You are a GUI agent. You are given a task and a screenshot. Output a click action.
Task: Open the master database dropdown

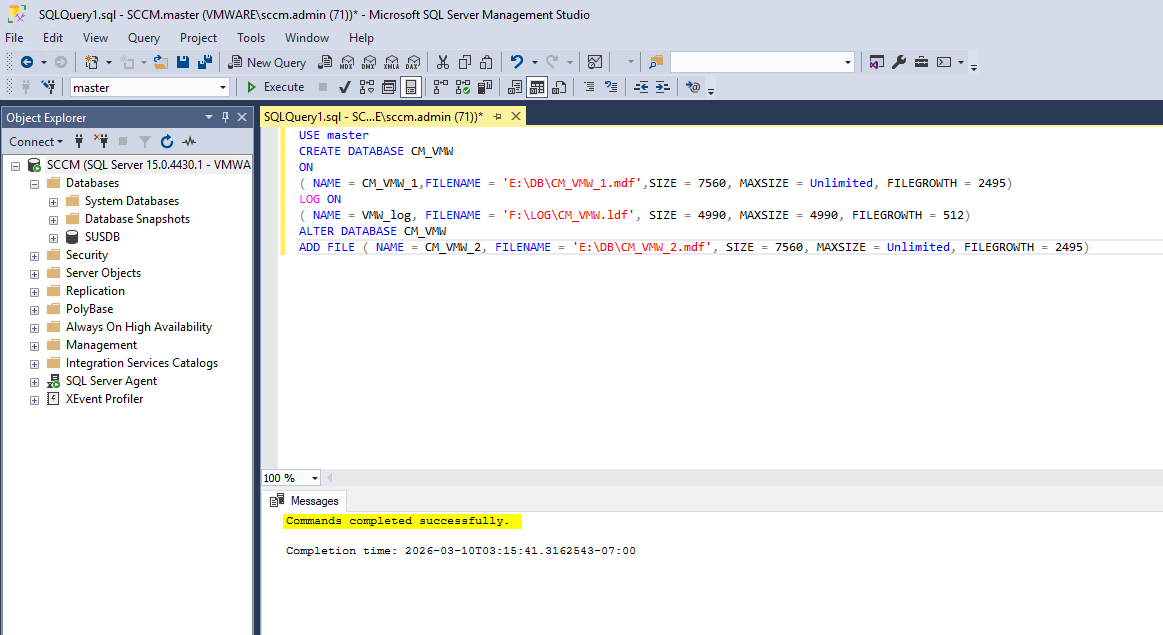click(x=223, y=88)
